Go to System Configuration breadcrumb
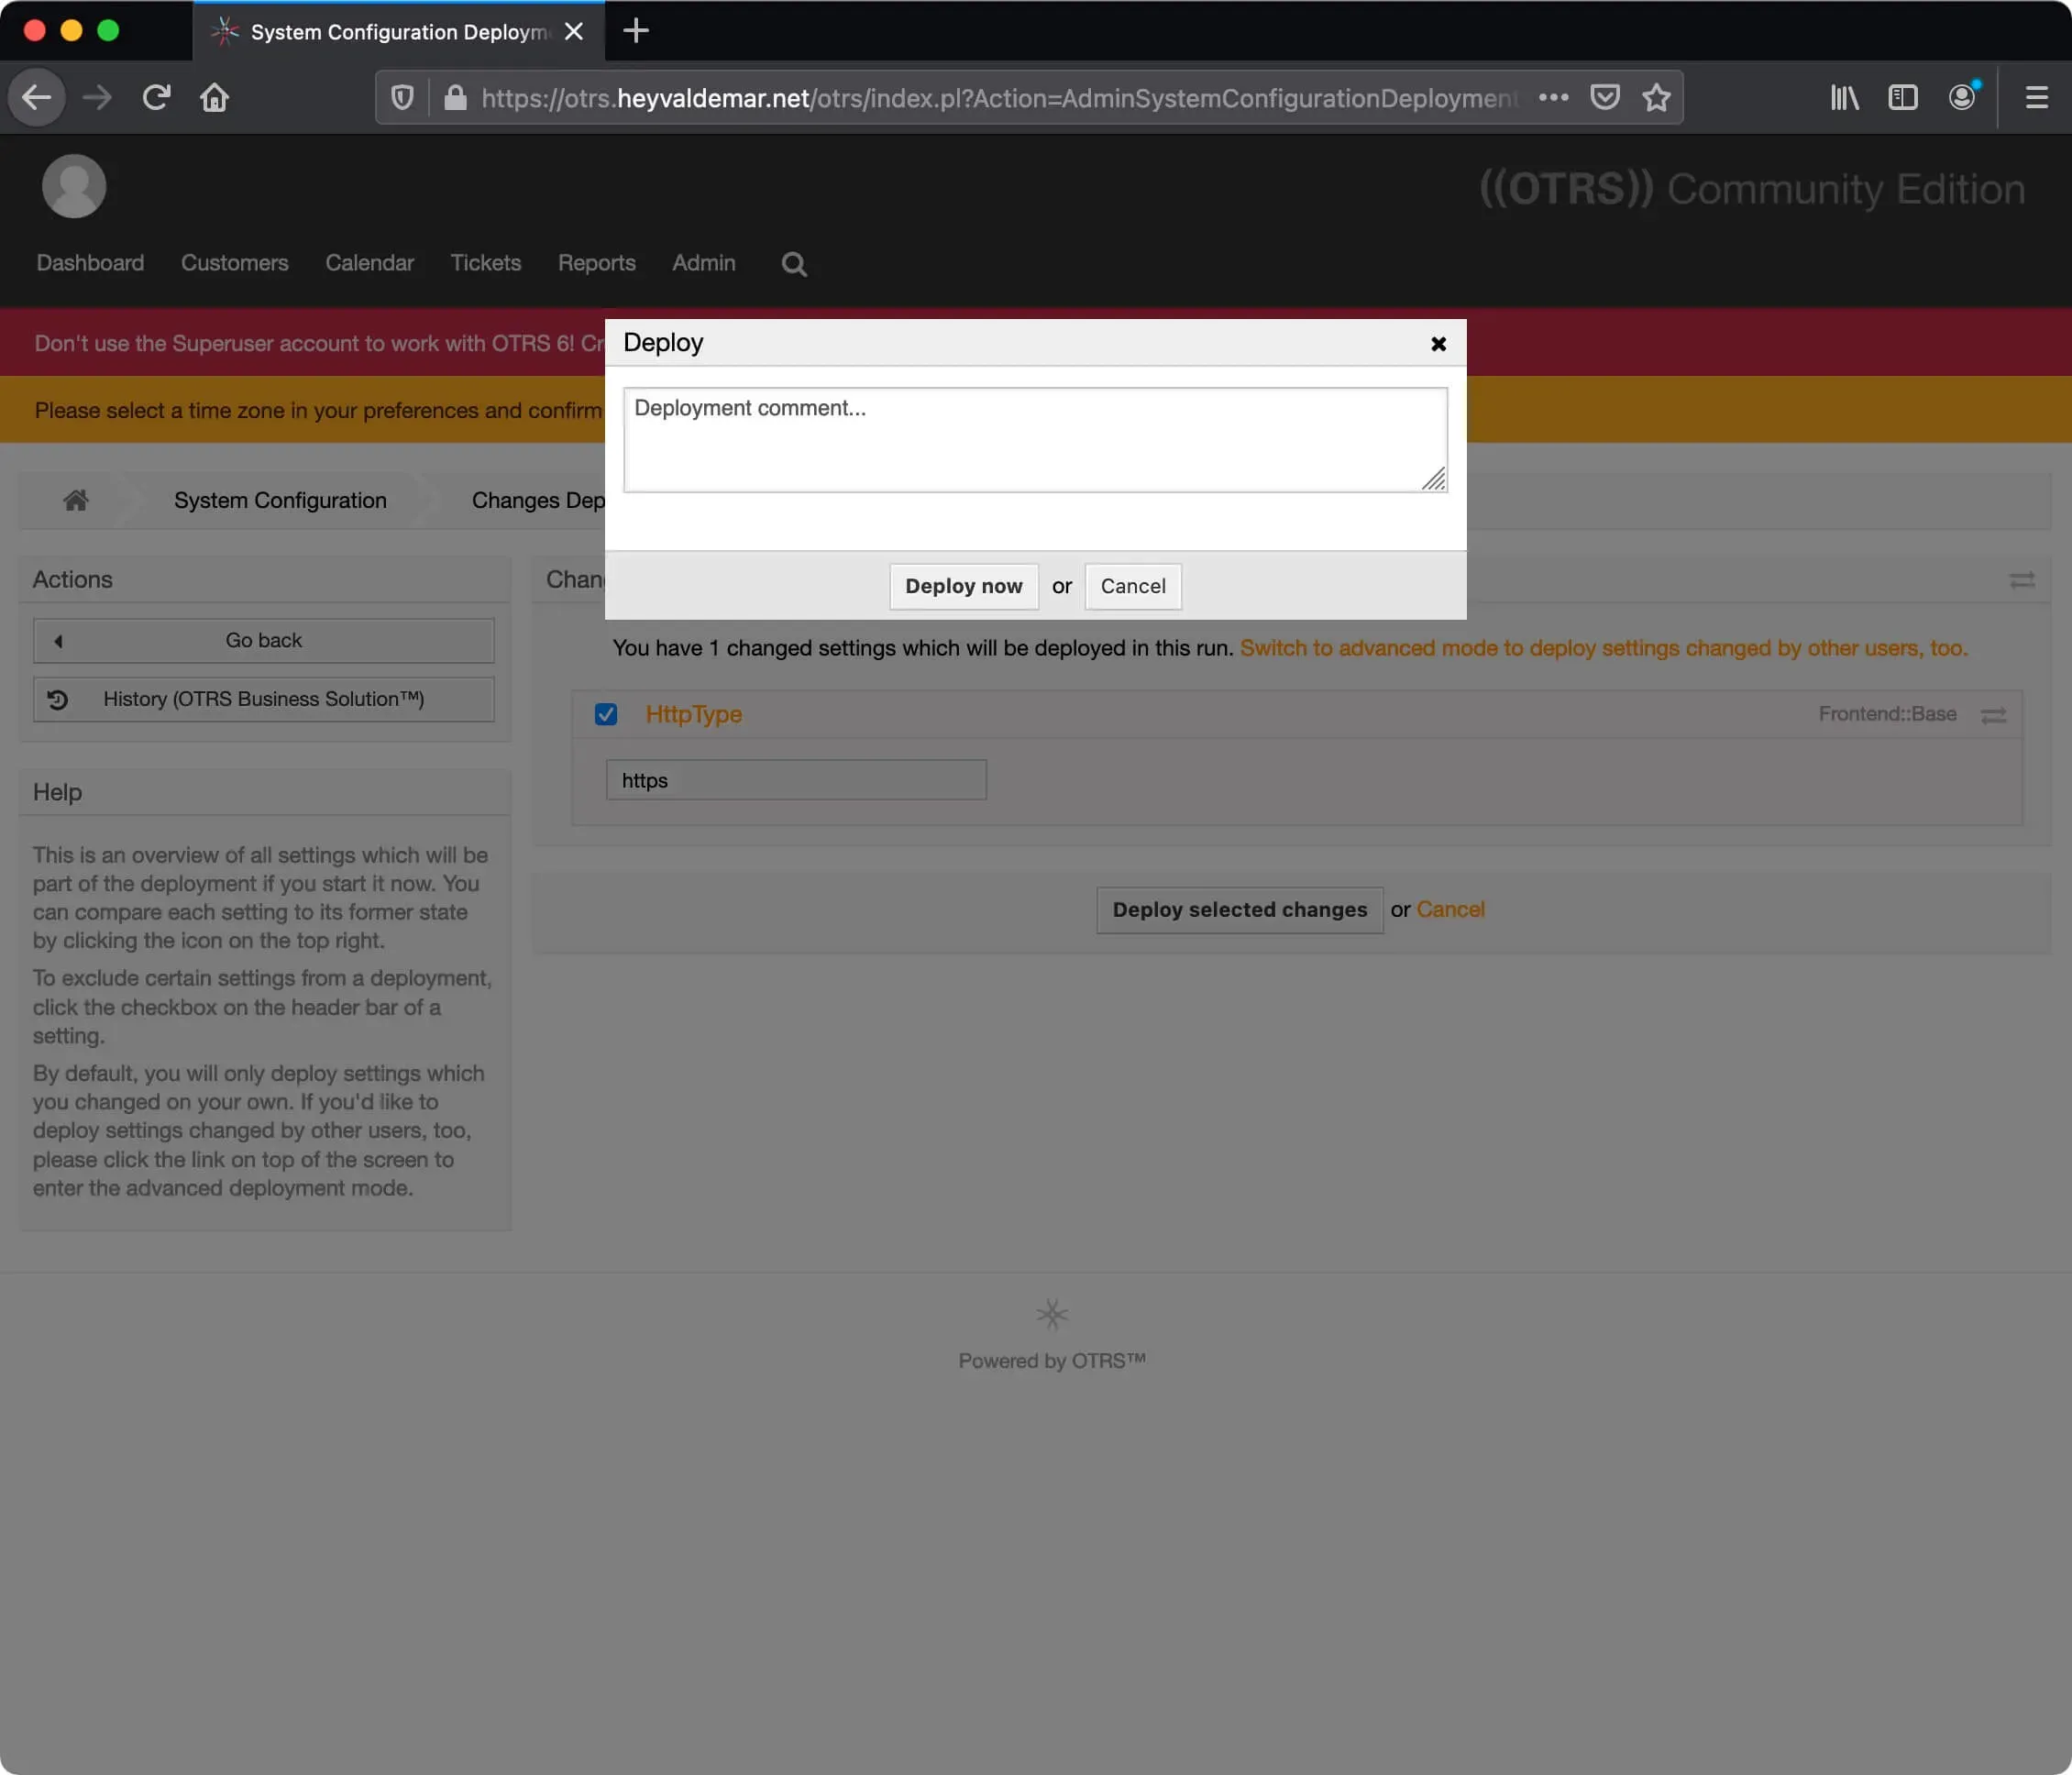 pos(280,500)
